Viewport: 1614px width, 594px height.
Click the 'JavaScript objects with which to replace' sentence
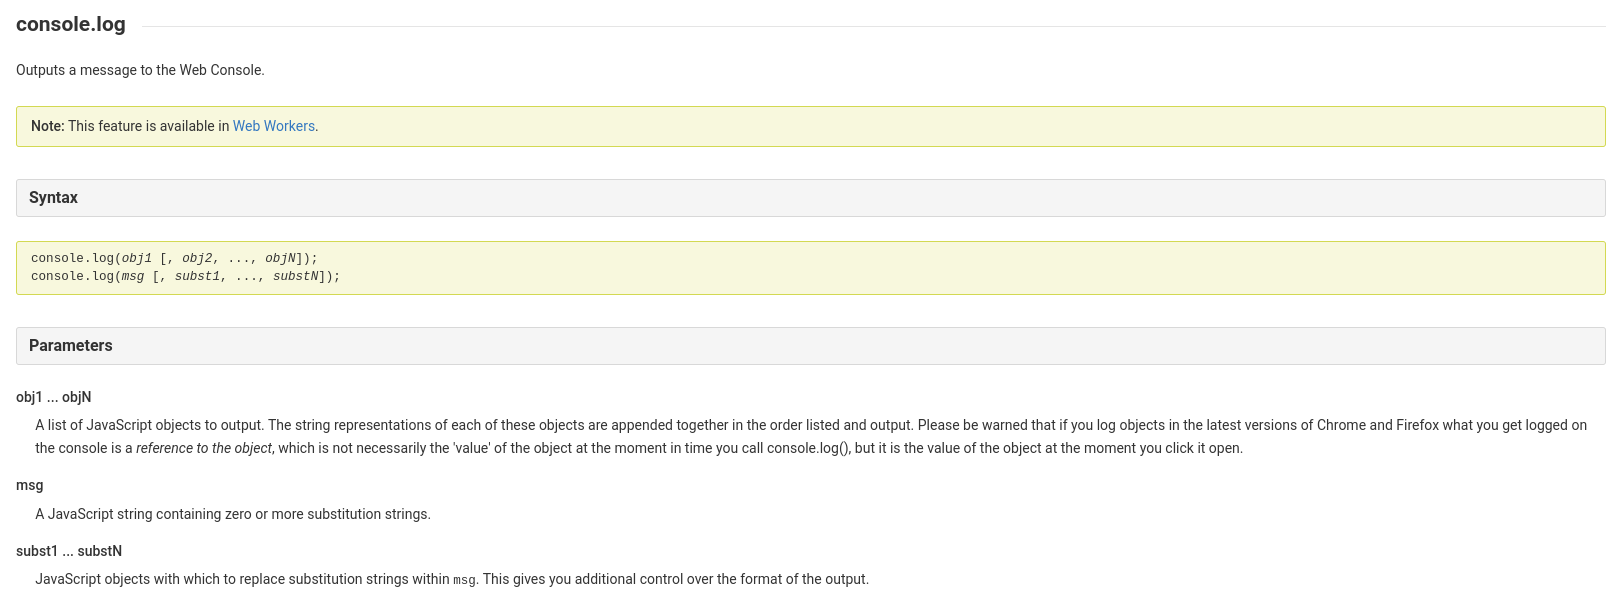pos(240,579)
